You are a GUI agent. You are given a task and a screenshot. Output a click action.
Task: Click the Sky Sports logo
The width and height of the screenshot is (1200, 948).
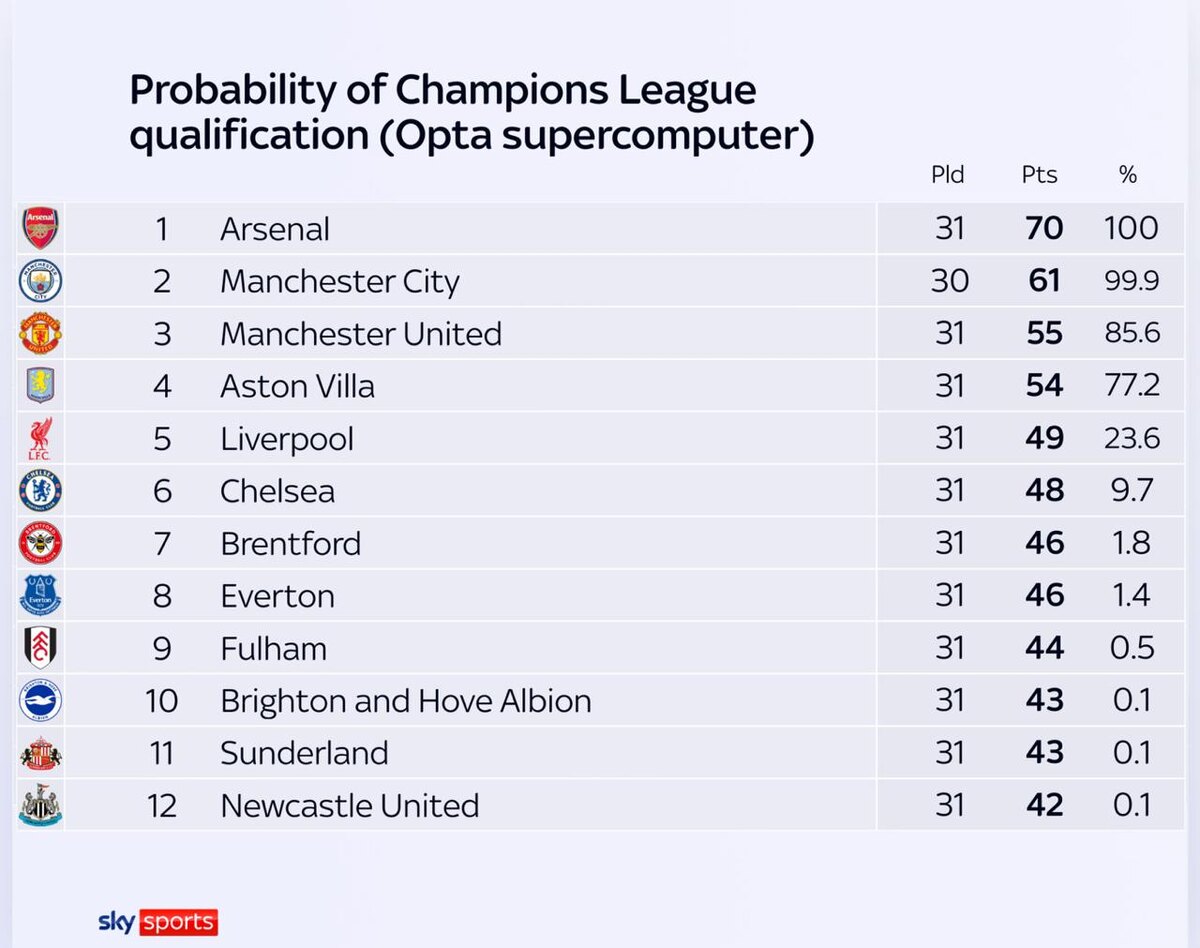coord(158,921)
